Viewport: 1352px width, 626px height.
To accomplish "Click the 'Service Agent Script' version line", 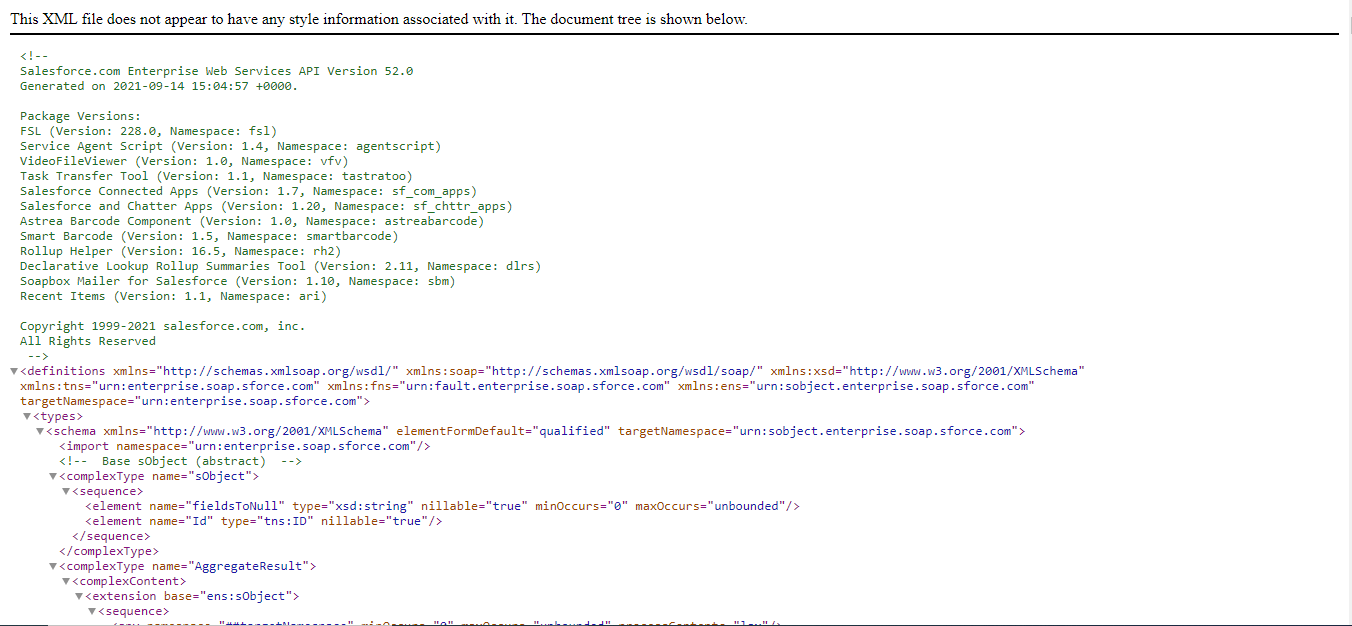I will [x=230, y=146].
